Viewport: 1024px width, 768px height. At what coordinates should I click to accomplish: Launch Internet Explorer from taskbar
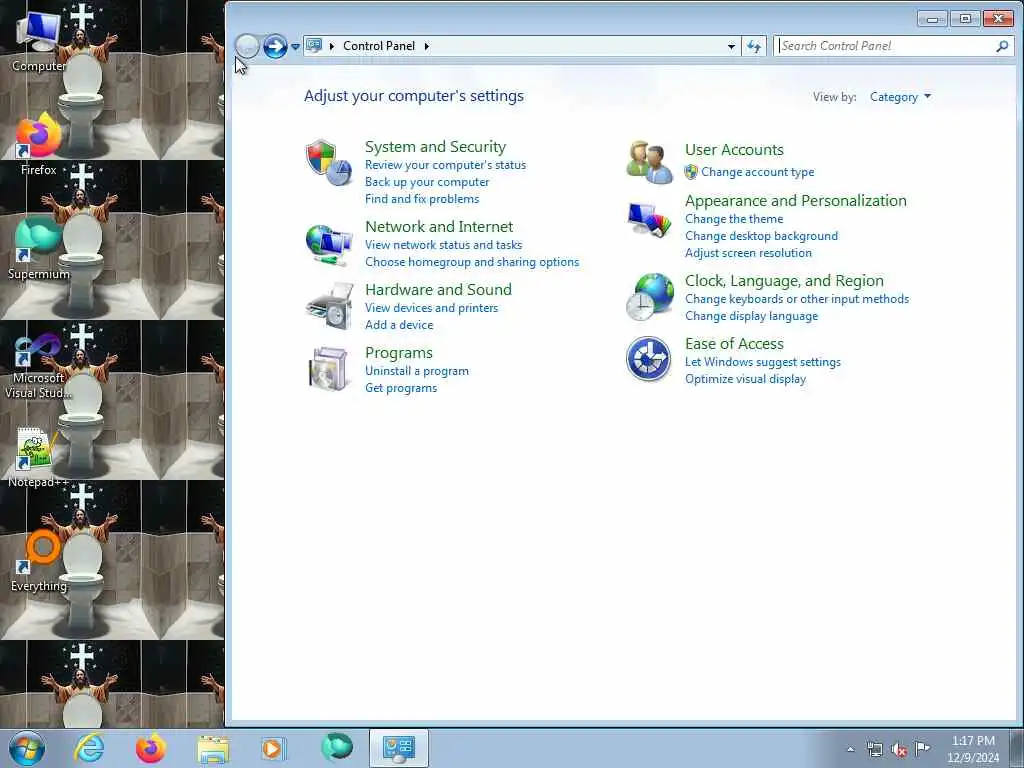89,748
